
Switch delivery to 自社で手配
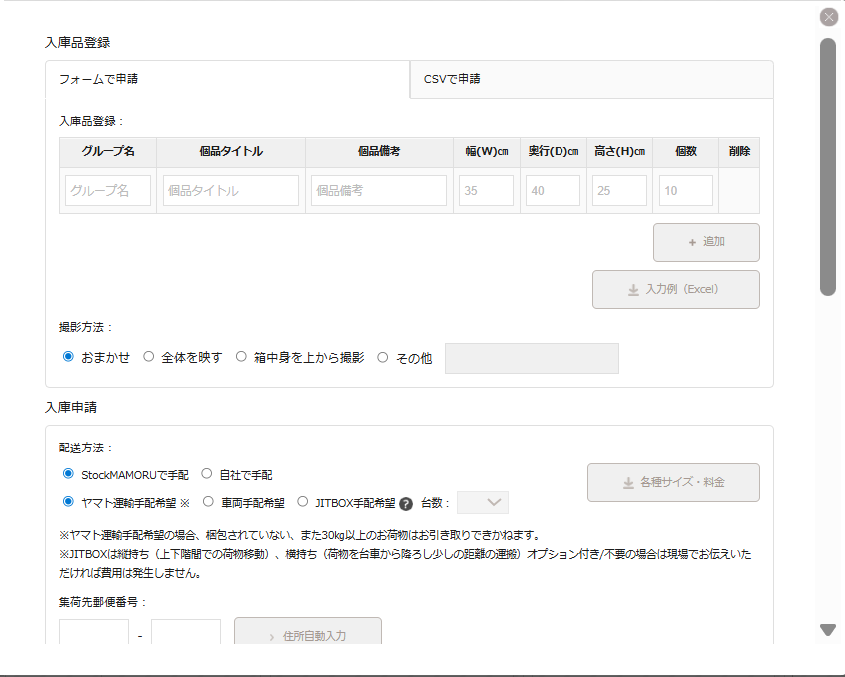pyautogui.click(x=206, y=474)
